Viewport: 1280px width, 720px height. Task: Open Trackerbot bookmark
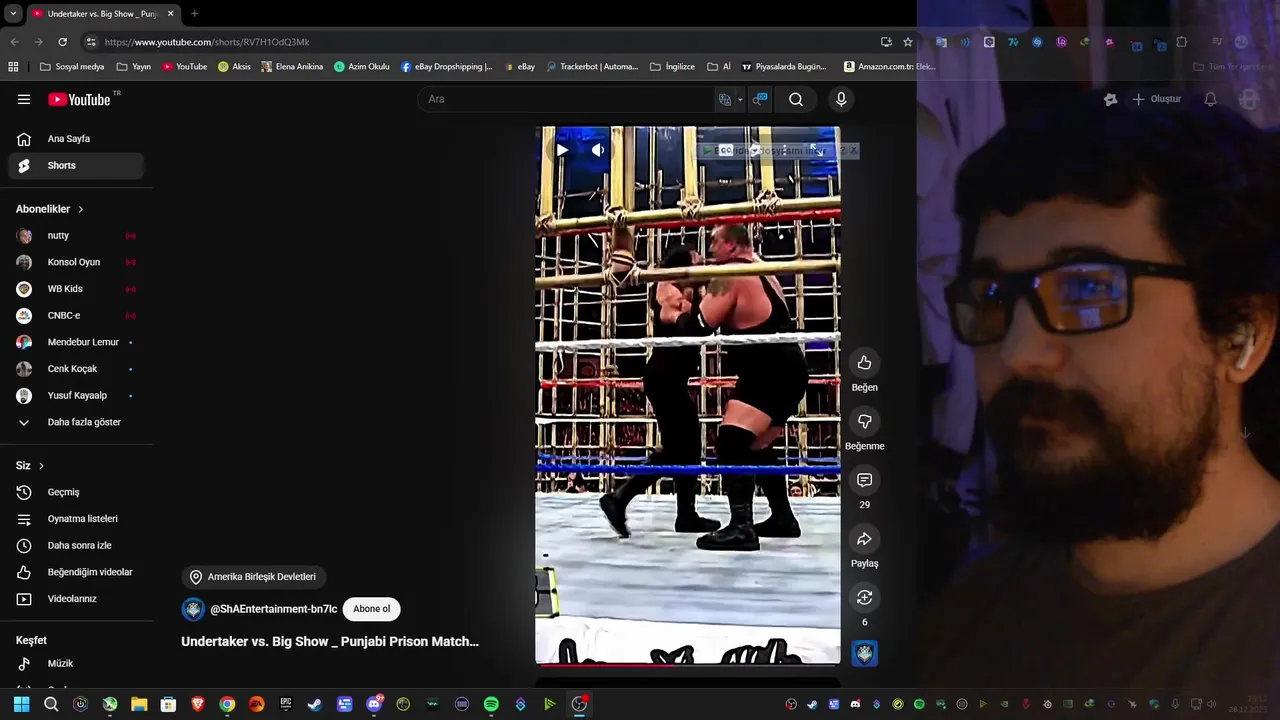point(592,67)
